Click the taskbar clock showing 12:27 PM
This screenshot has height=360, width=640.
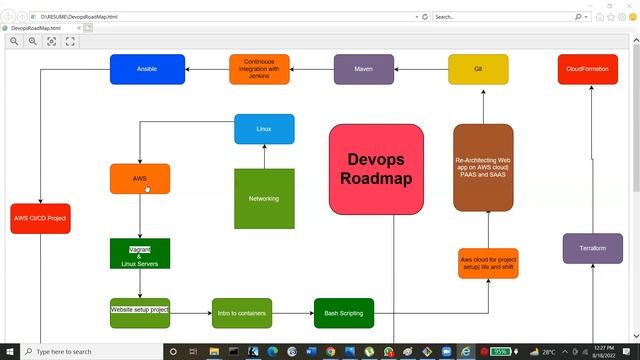click(x=604, y=351)
